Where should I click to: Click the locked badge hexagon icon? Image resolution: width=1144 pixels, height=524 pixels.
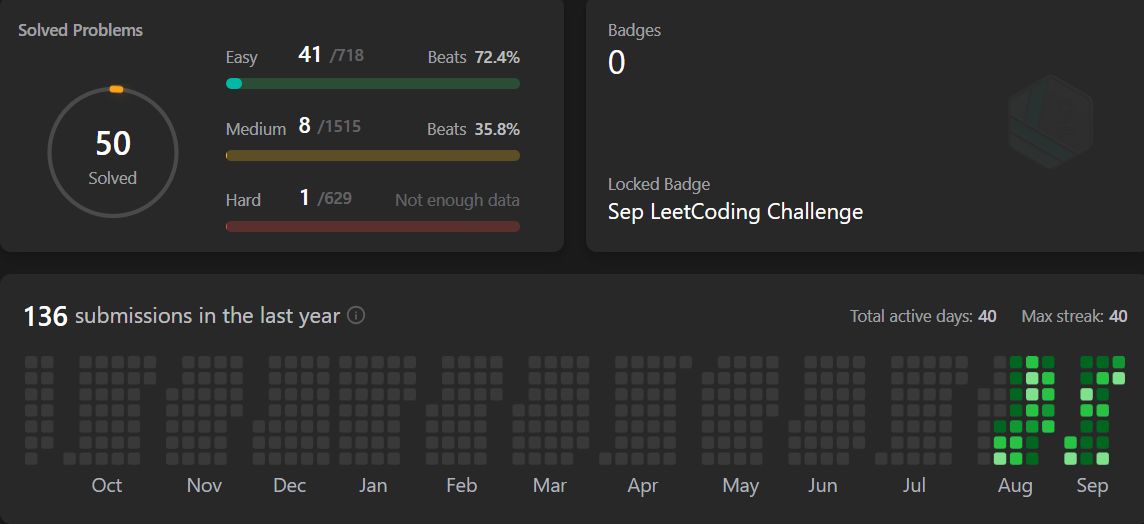pyautogui.click(x=1049, y=124)
